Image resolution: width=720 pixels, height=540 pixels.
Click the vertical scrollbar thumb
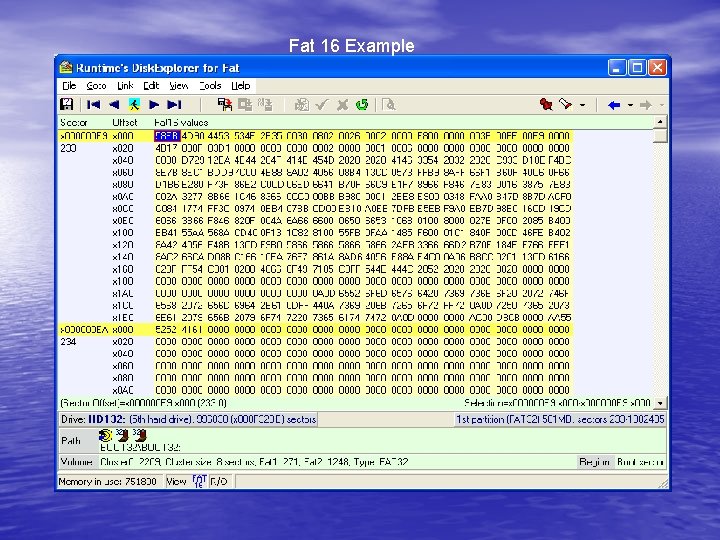click(x=660, y=135)
